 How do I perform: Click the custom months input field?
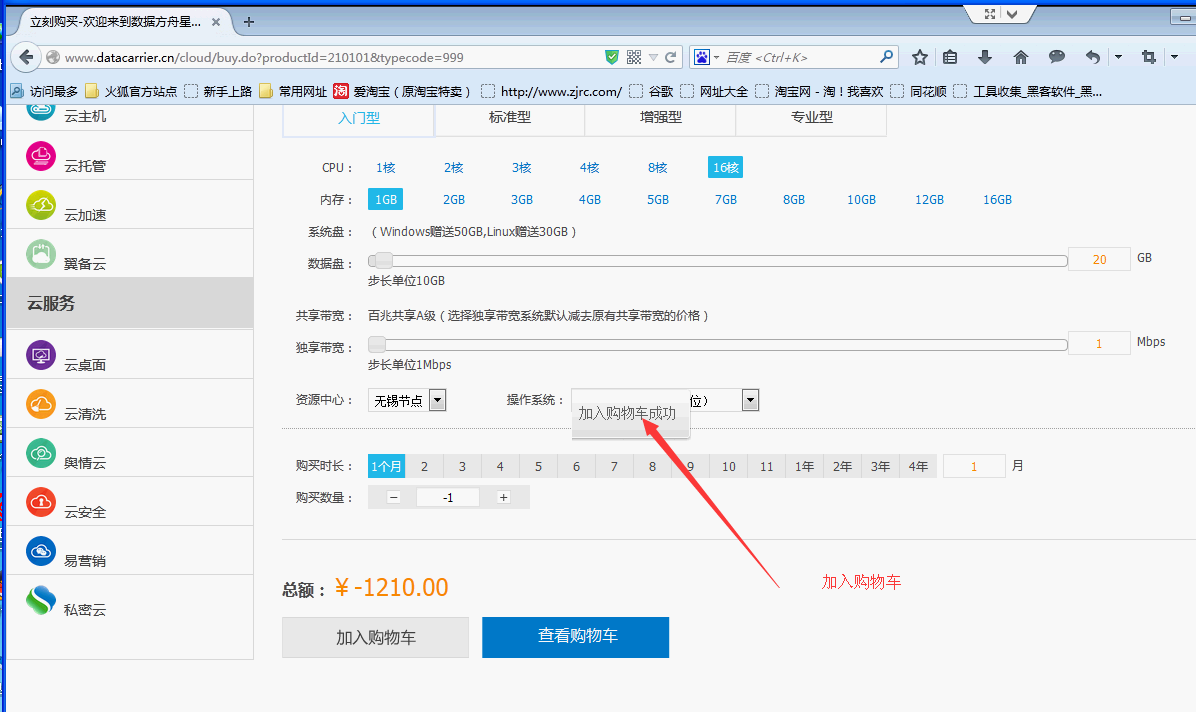pos(974,466)
